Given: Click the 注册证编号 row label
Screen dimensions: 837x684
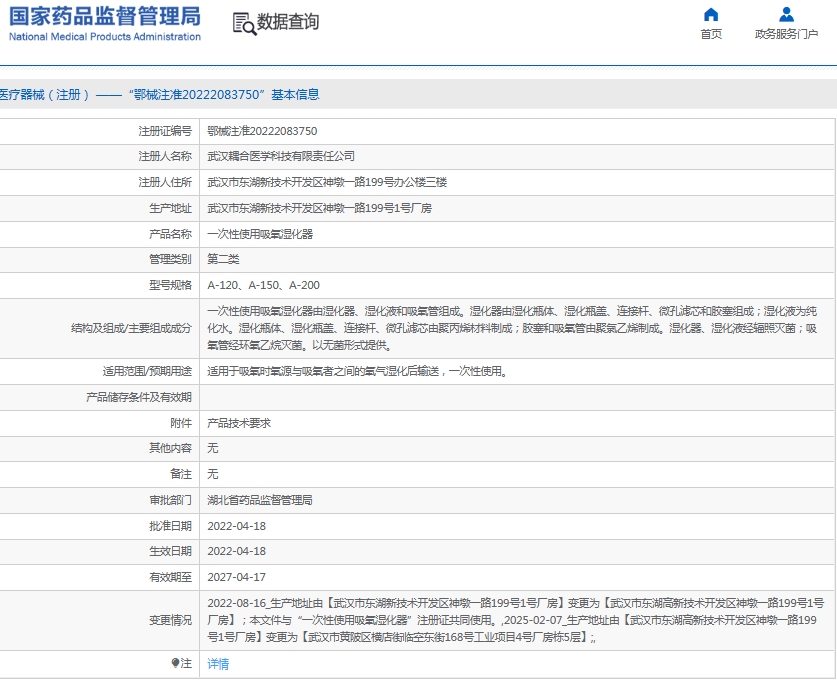Looking at the screenshot, I should click(x=165, y=131).
